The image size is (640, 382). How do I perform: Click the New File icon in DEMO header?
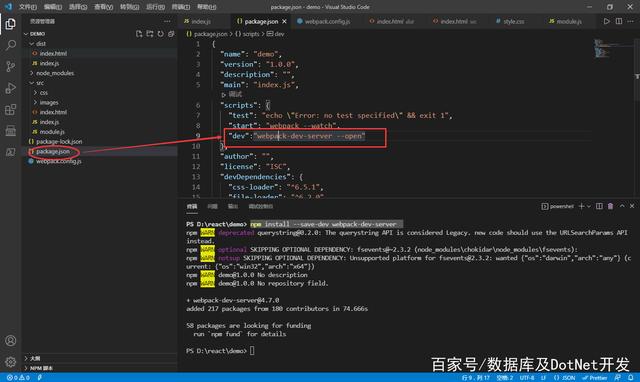point(139,34)
